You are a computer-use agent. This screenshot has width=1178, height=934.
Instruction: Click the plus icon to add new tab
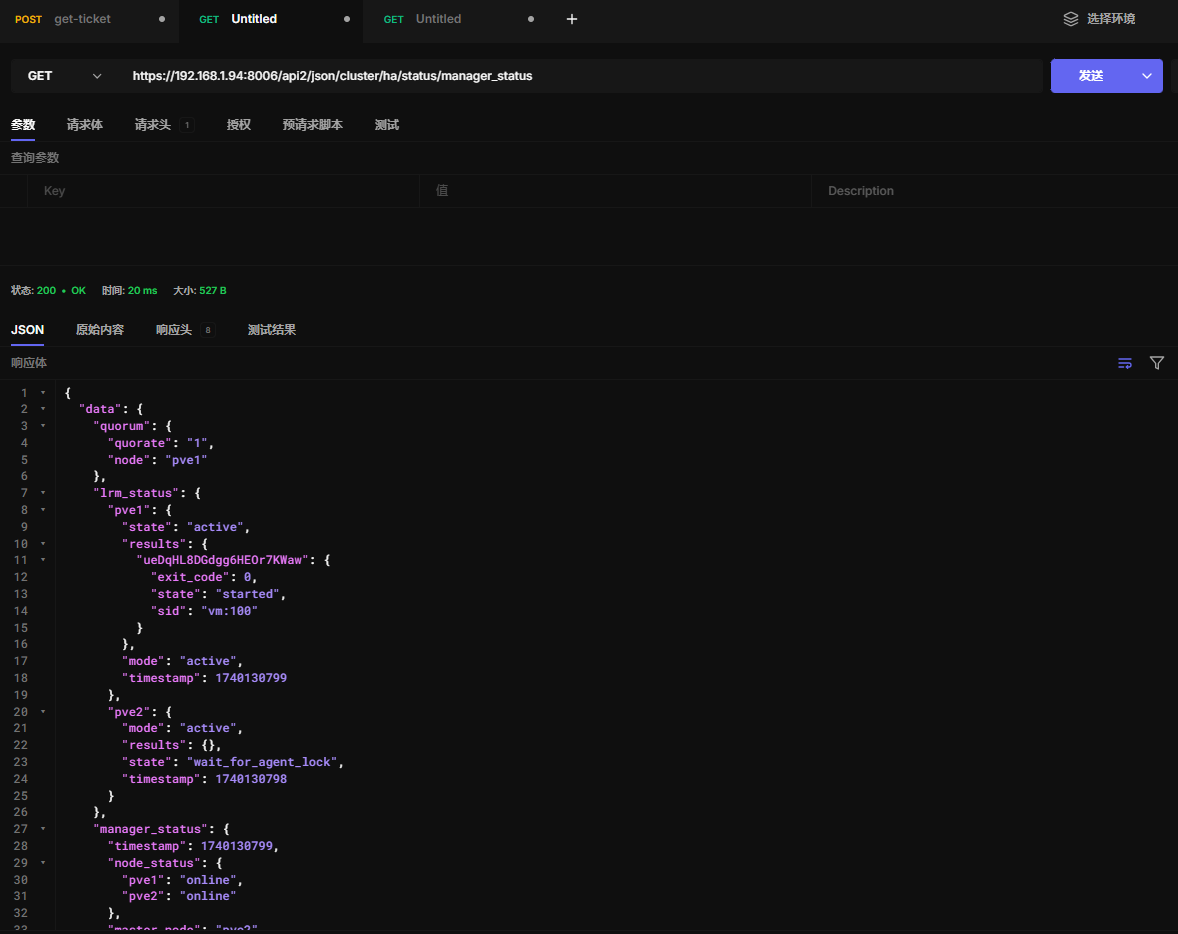tap(572, 19)
